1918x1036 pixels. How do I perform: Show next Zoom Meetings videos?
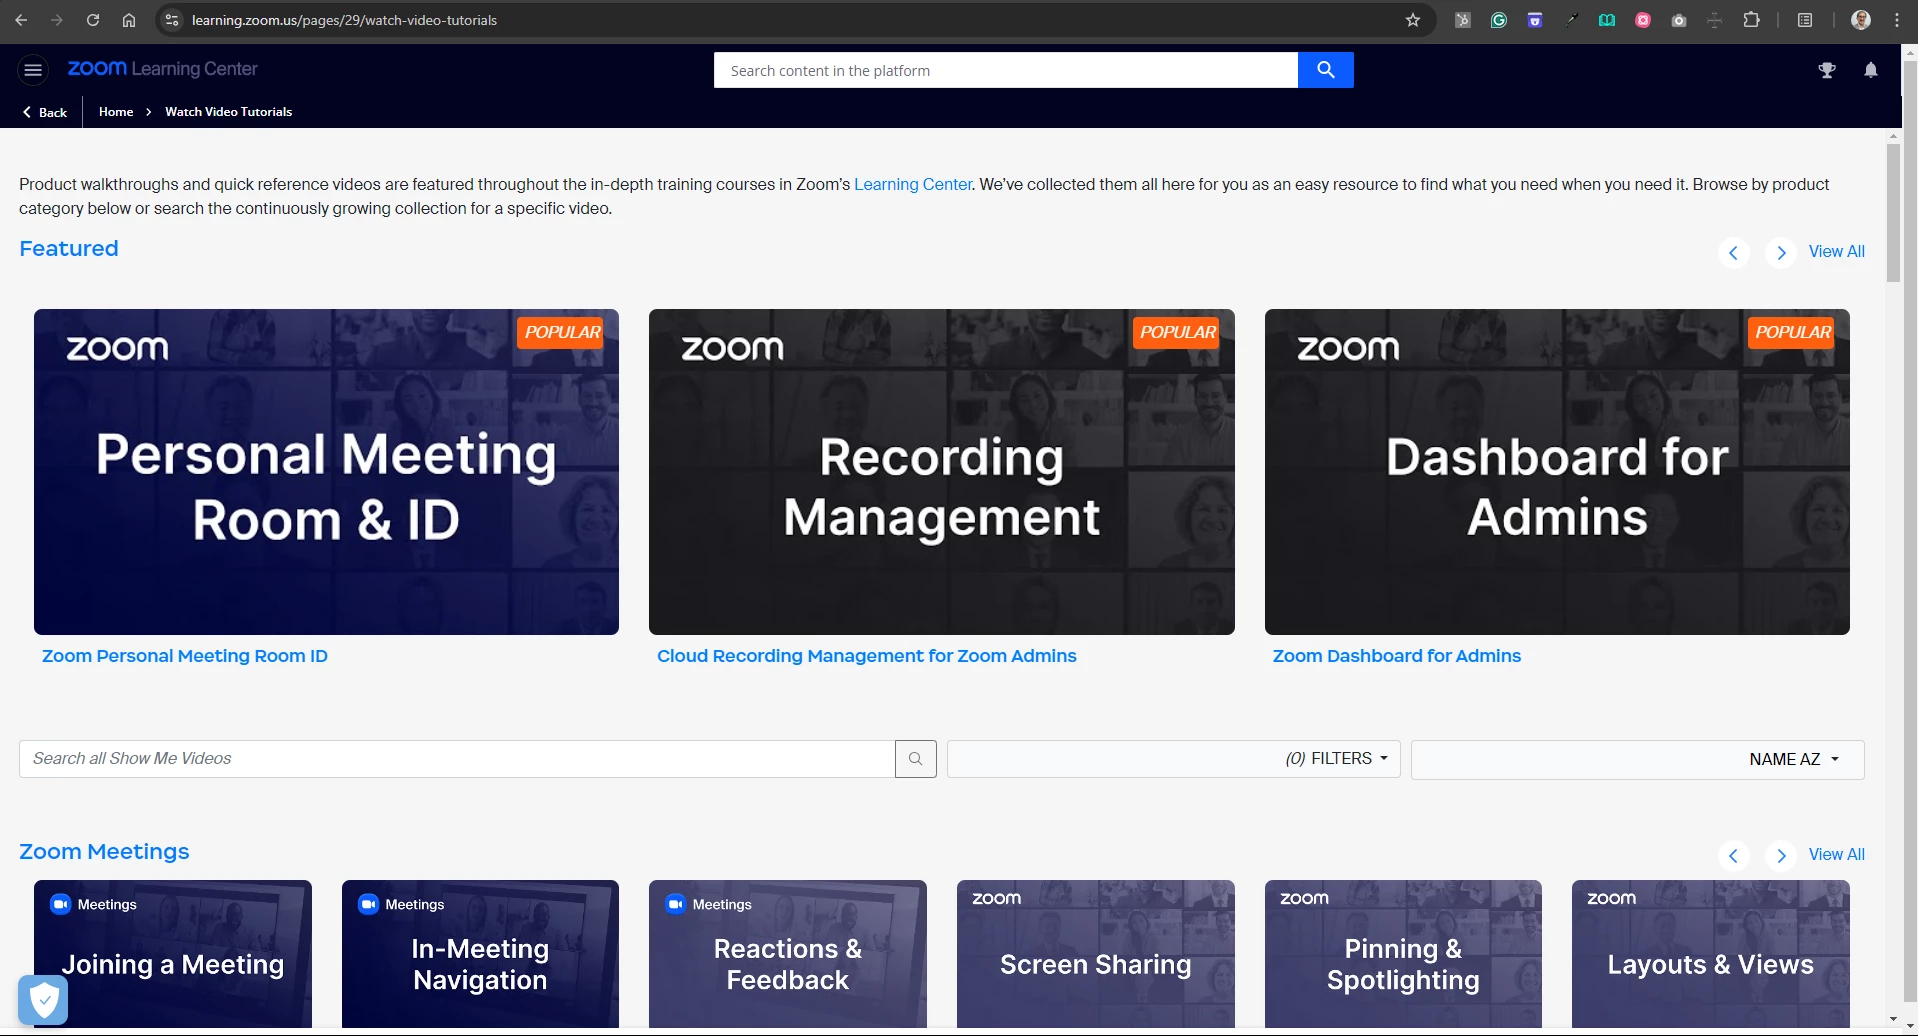pyautogui.click(x=1781, y=856)
